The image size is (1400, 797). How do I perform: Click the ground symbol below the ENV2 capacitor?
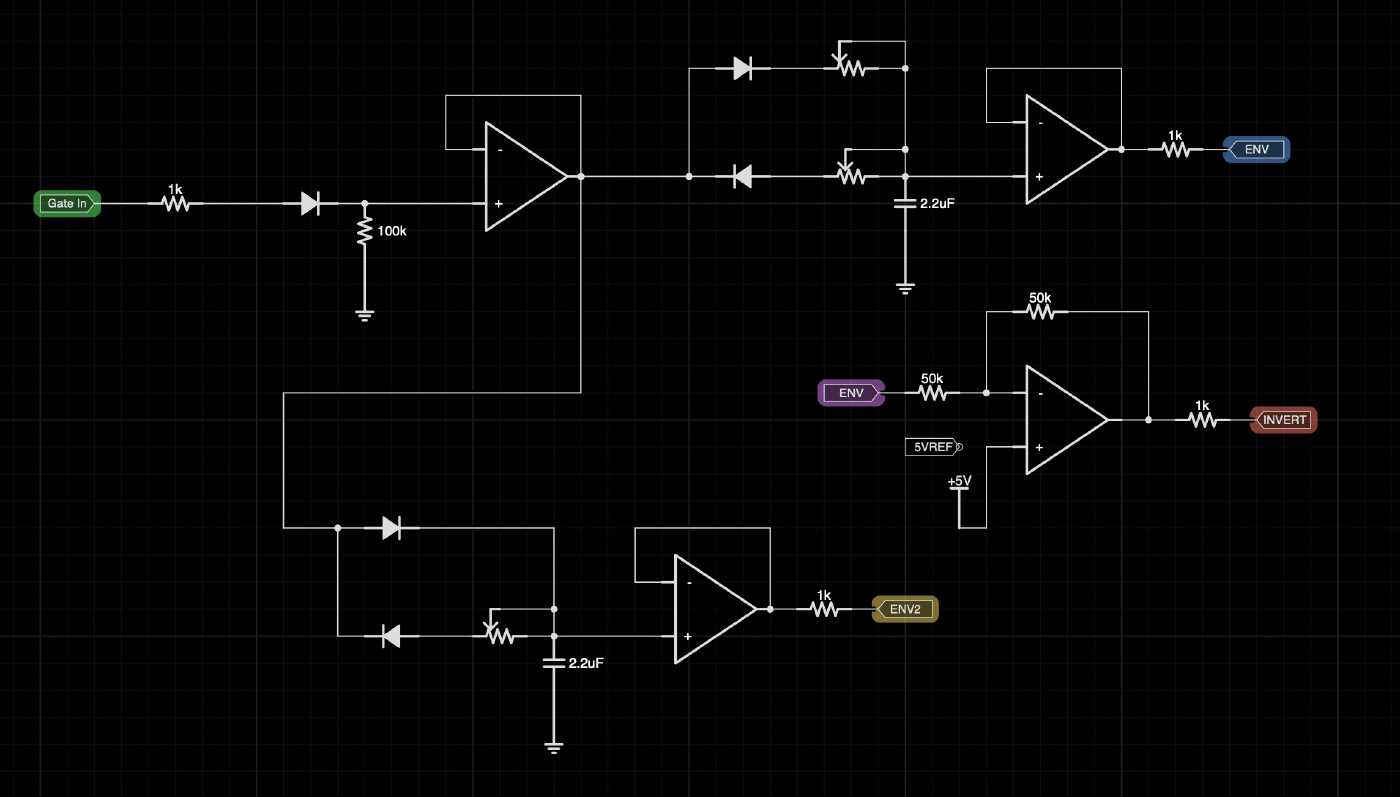[553, 747]
